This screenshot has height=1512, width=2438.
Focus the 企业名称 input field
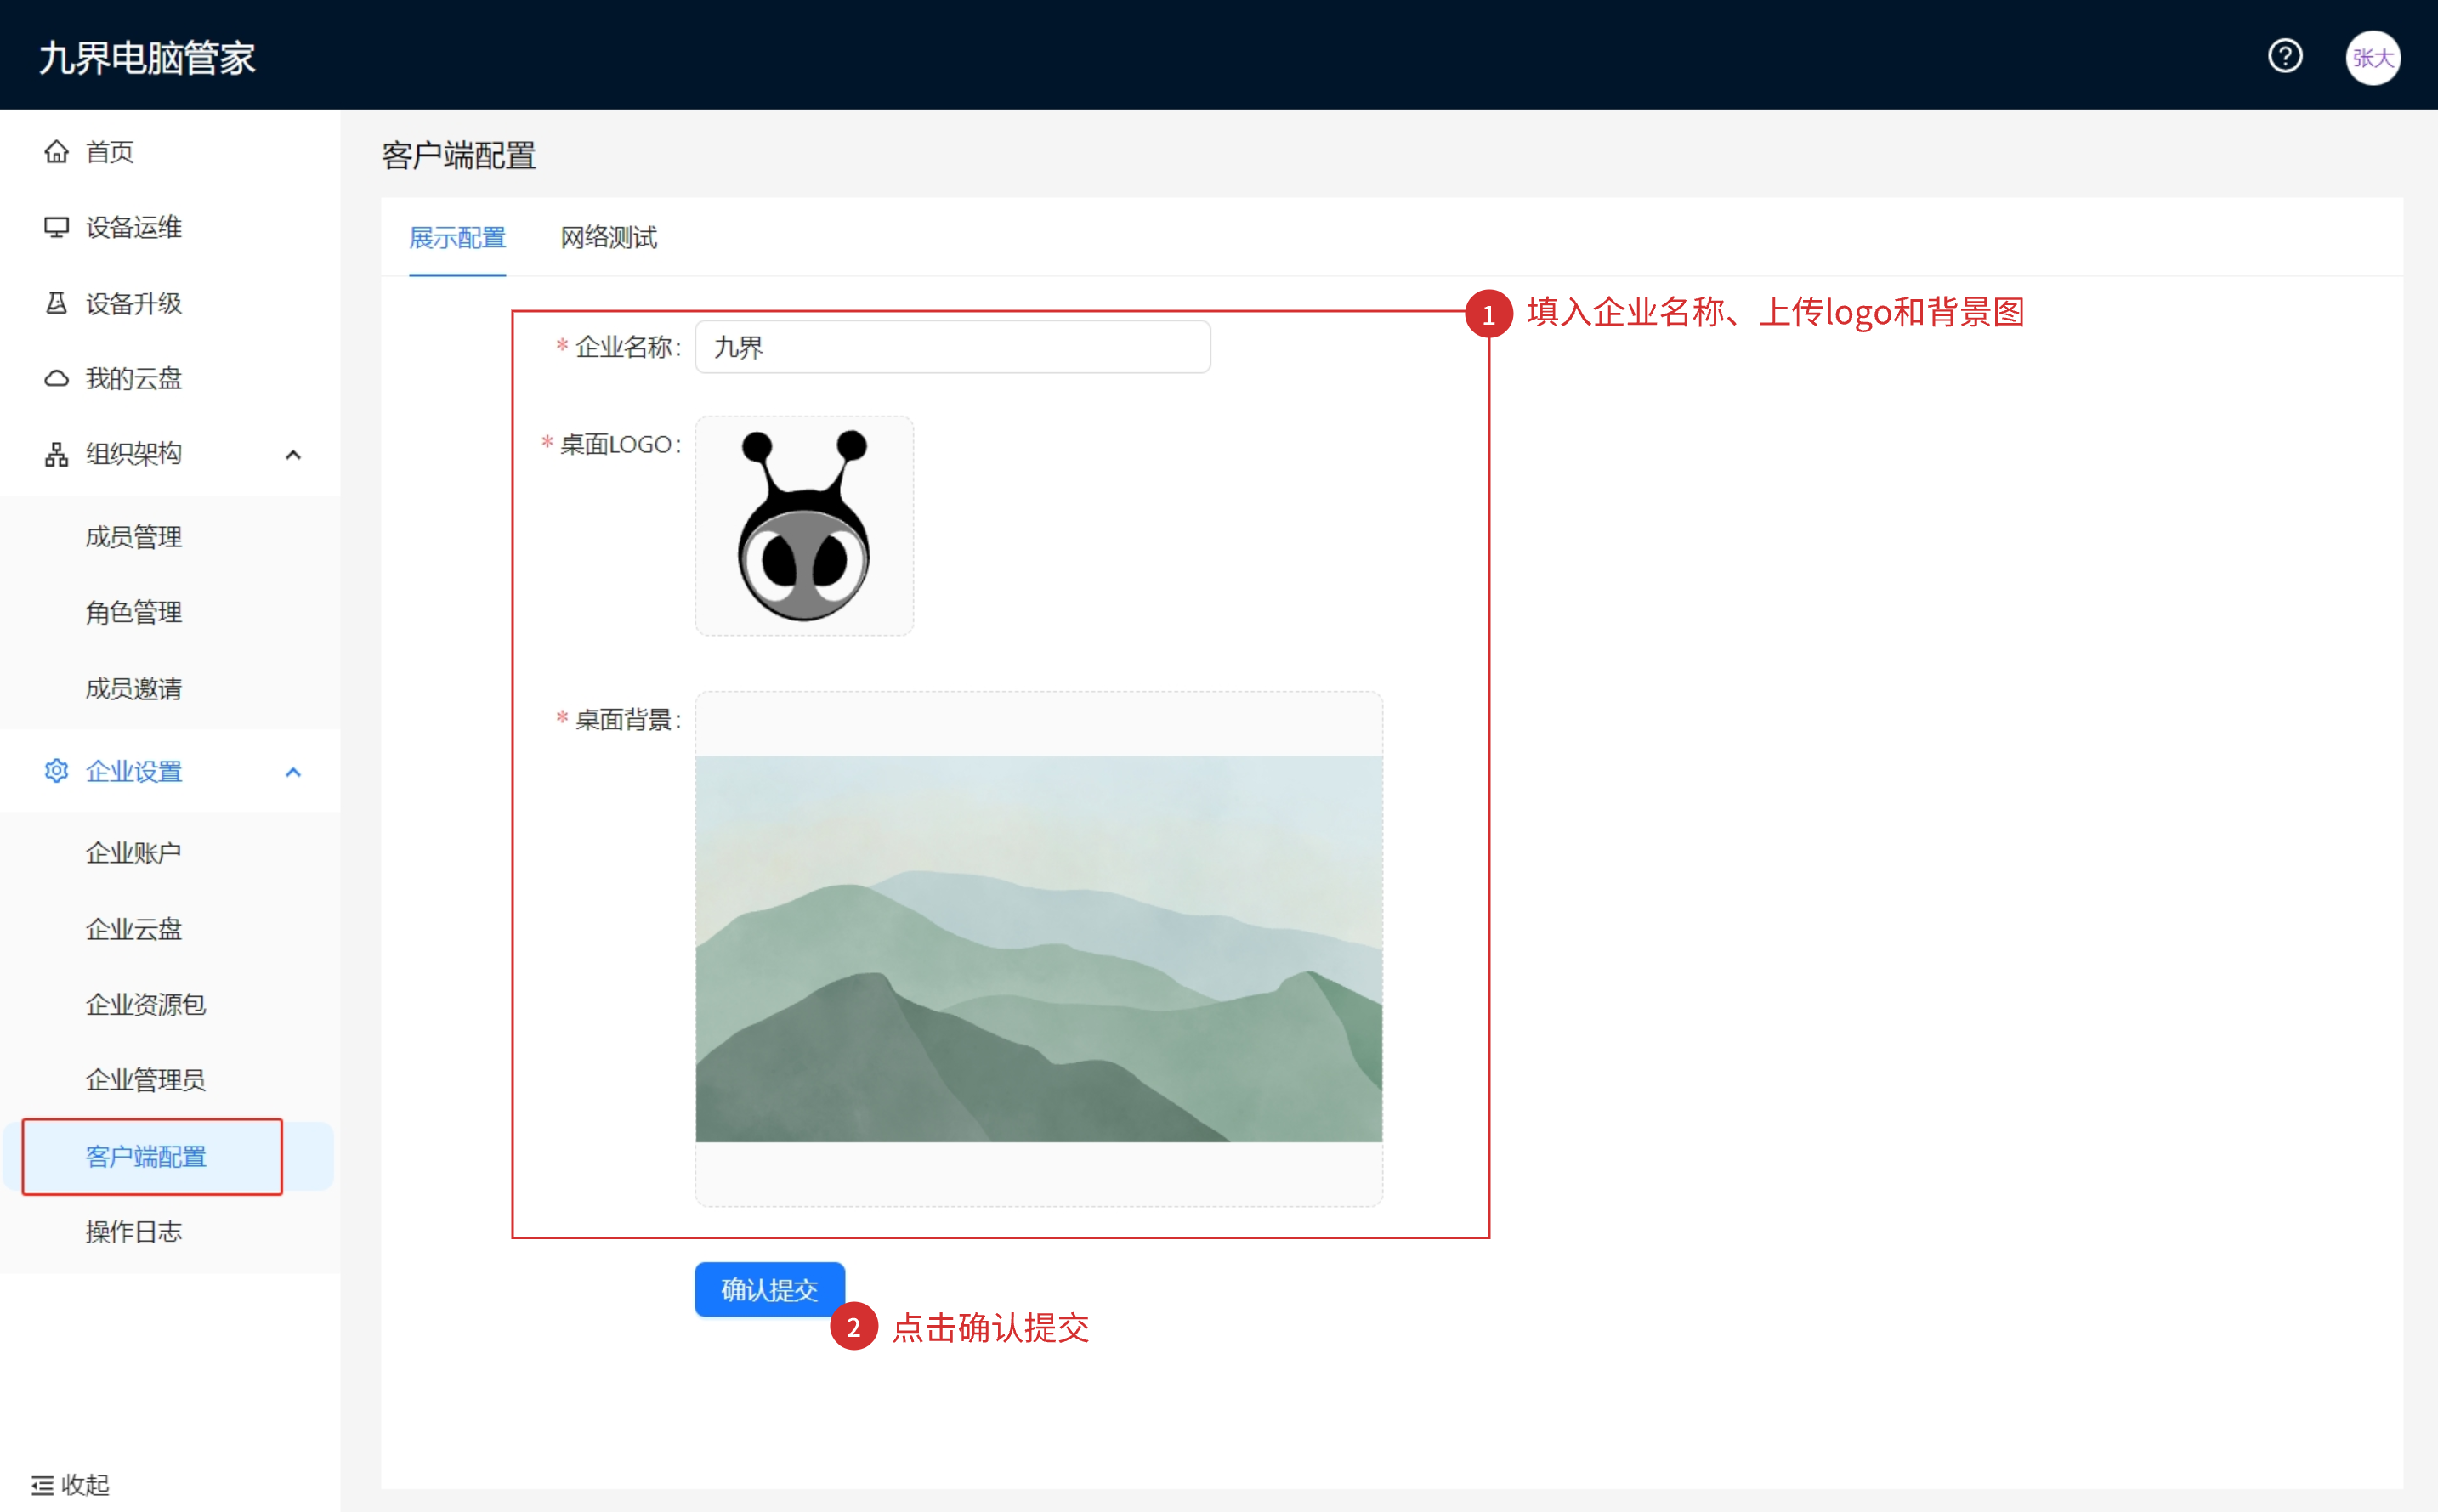(952, 347)
